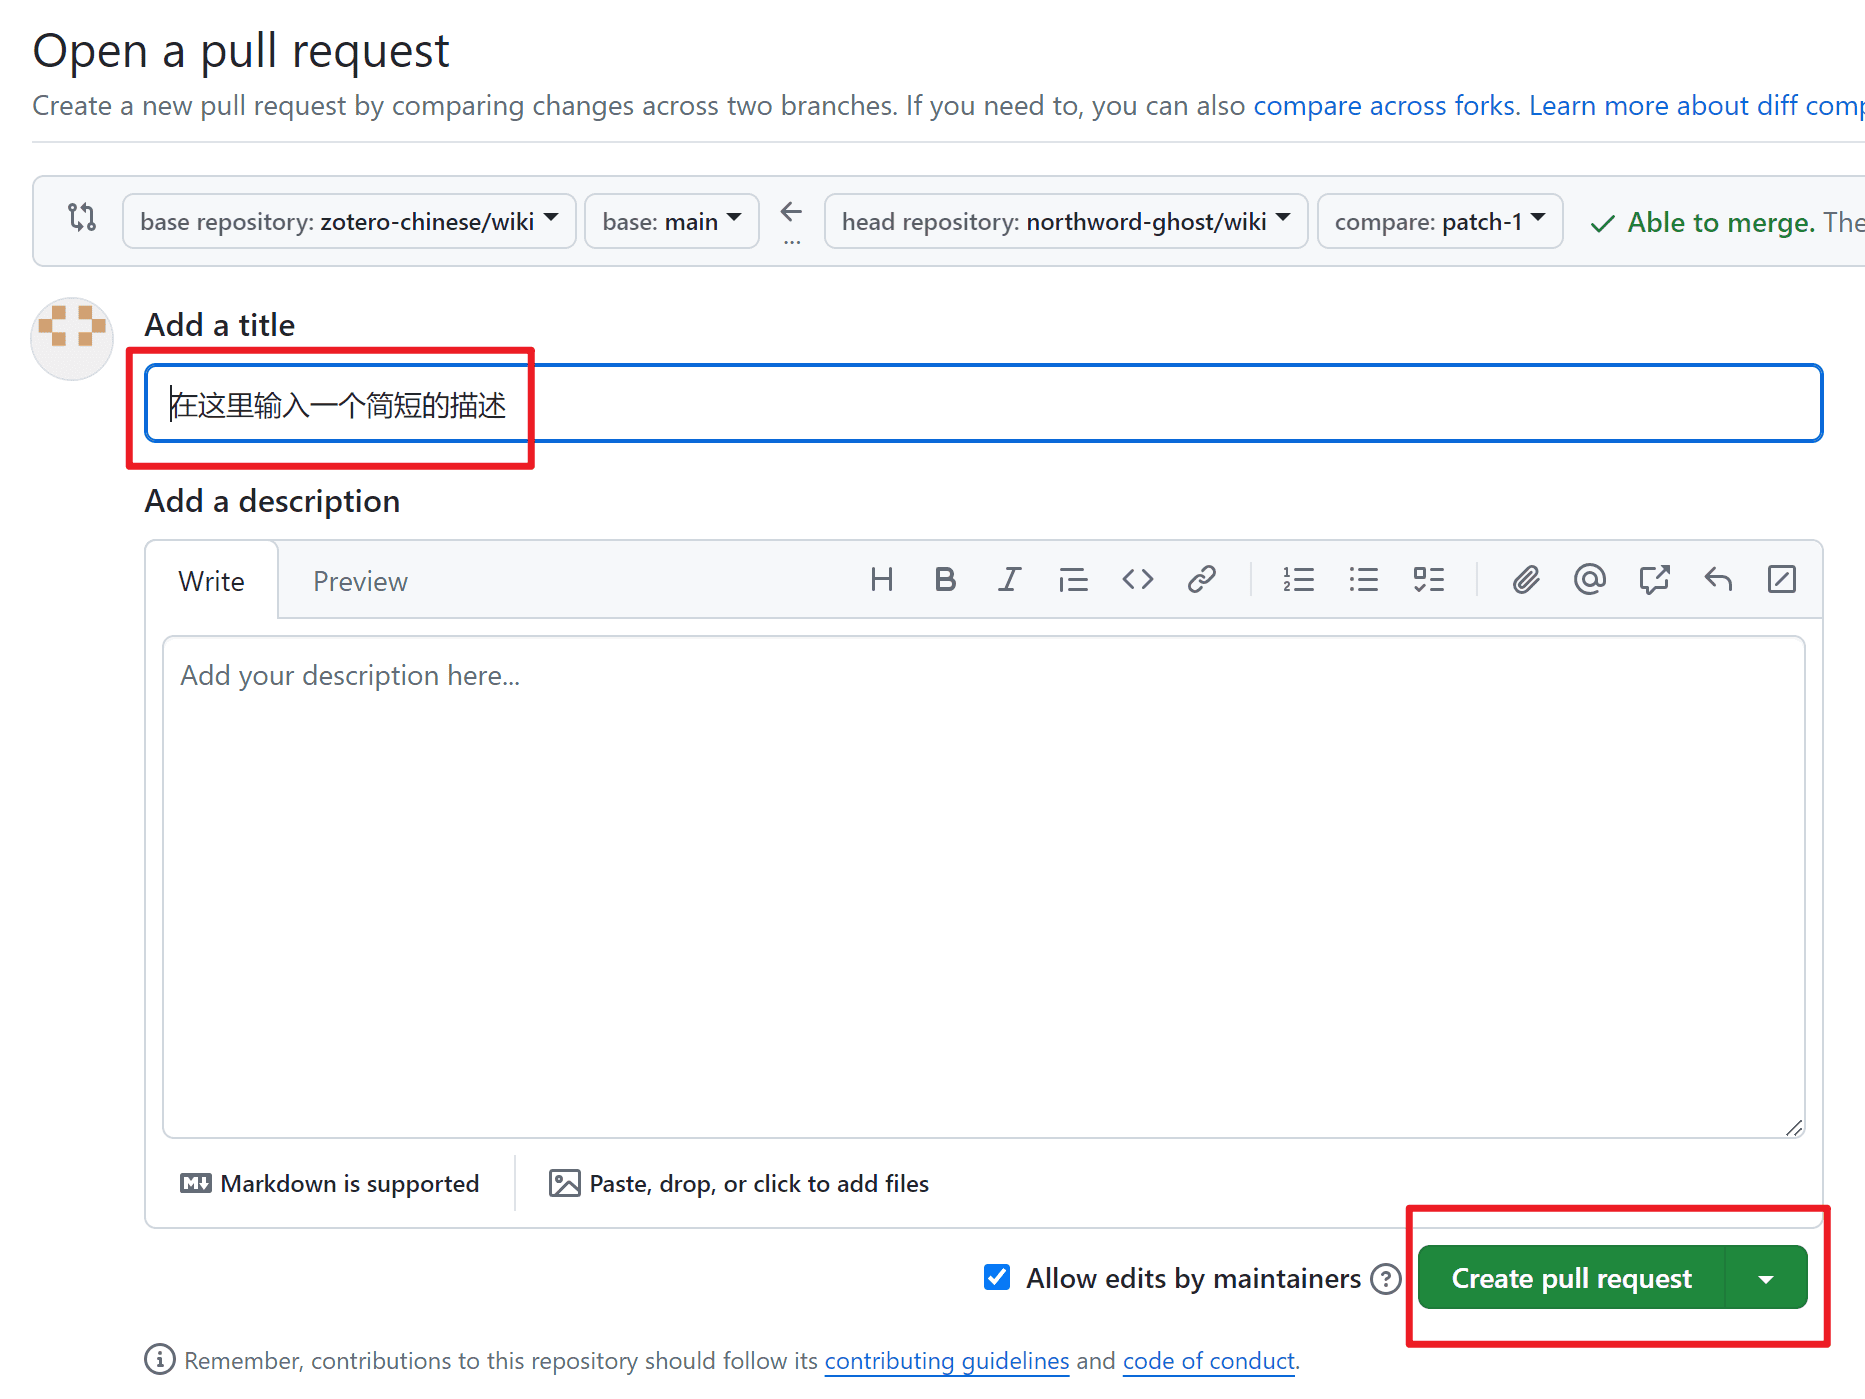Open the head repository dropdown
Screen dimensions: 1865x1399
pos(1065,221)
